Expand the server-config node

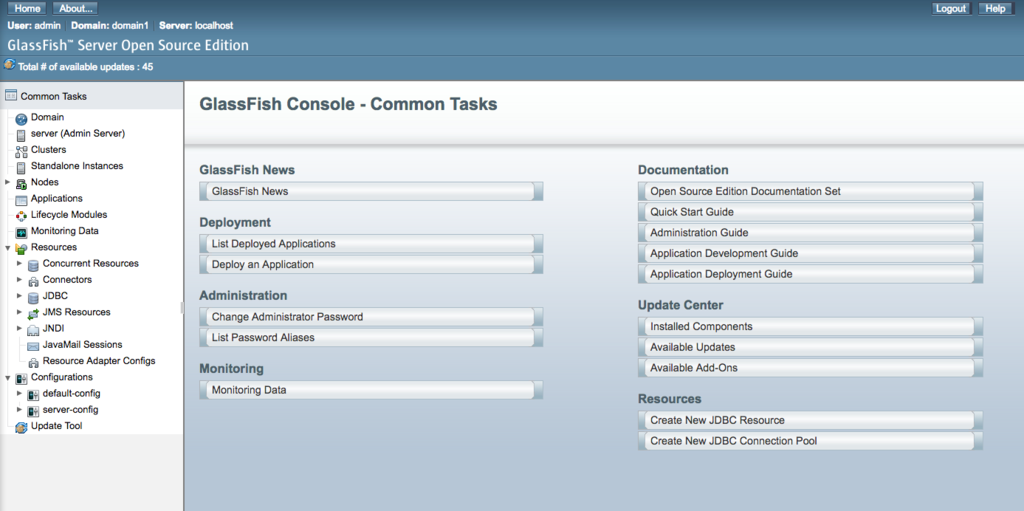click(20, 409)
